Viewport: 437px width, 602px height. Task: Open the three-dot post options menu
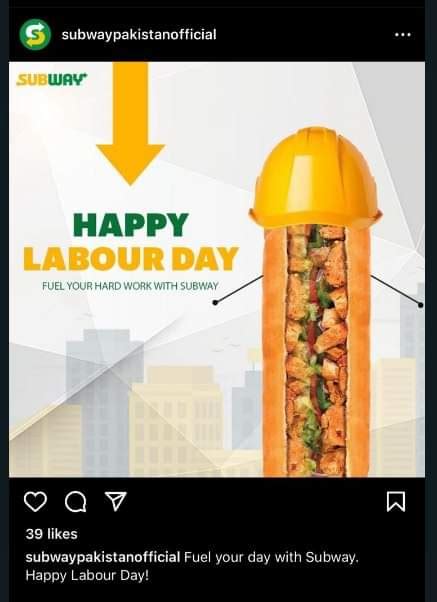click(x=402, y=35)
